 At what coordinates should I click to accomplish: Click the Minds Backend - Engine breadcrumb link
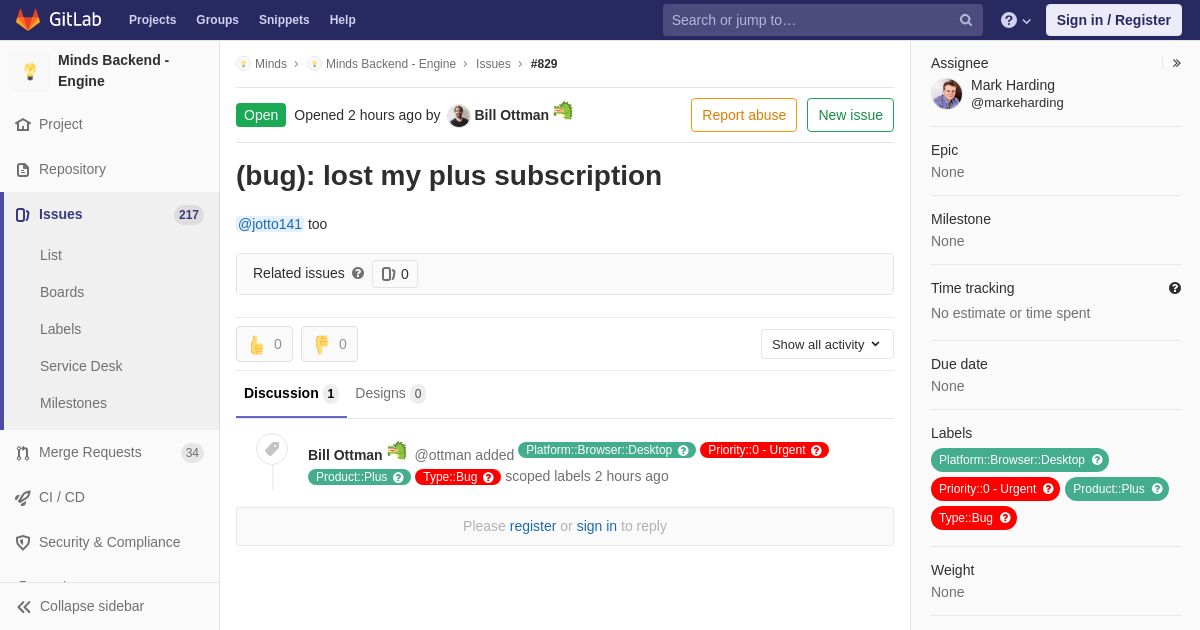click(391, 64)
